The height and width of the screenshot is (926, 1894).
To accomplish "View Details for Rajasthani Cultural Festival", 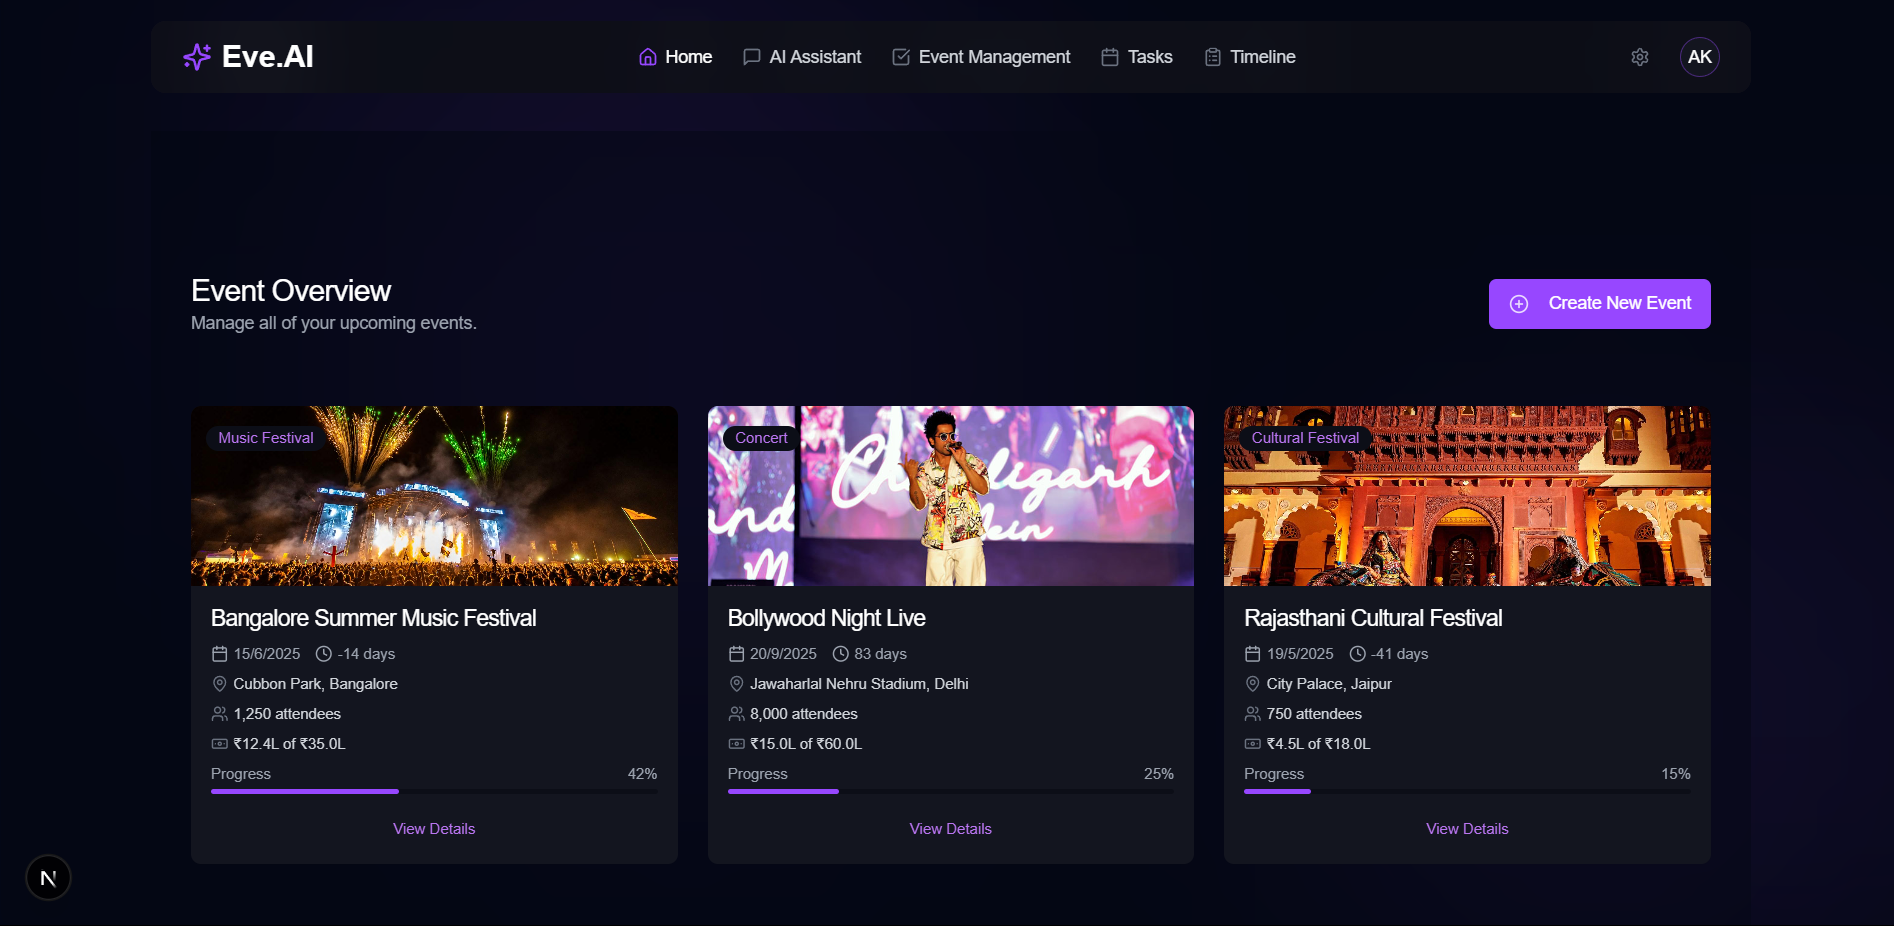I will 1466,828.
